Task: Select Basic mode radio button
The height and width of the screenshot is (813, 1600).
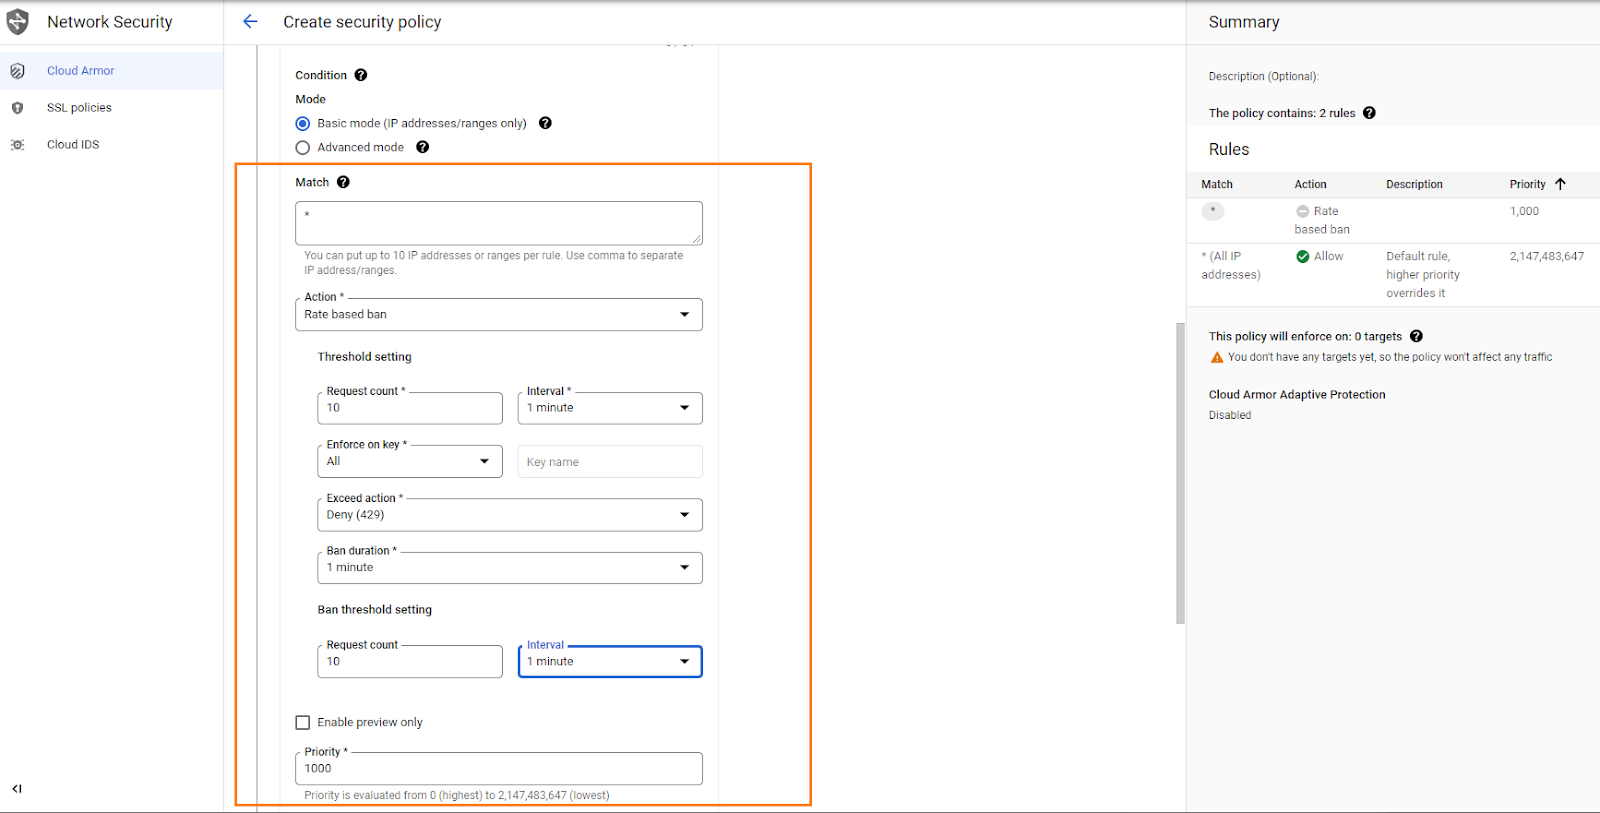Action: coord(303,124)
